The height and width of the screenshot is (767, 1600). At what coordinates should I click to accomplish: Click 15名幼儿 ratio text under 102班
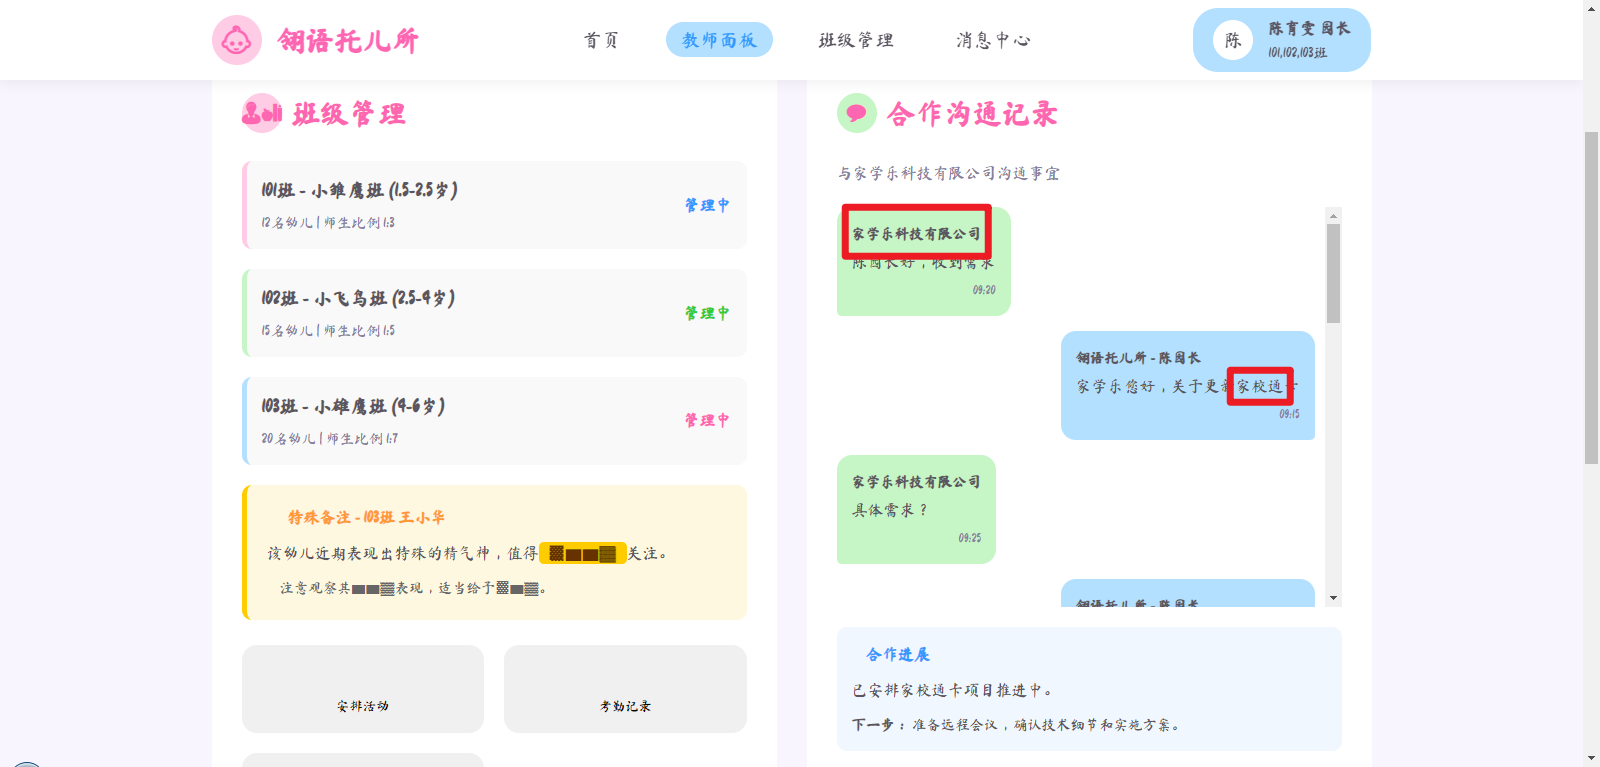[x=328, y=331]
